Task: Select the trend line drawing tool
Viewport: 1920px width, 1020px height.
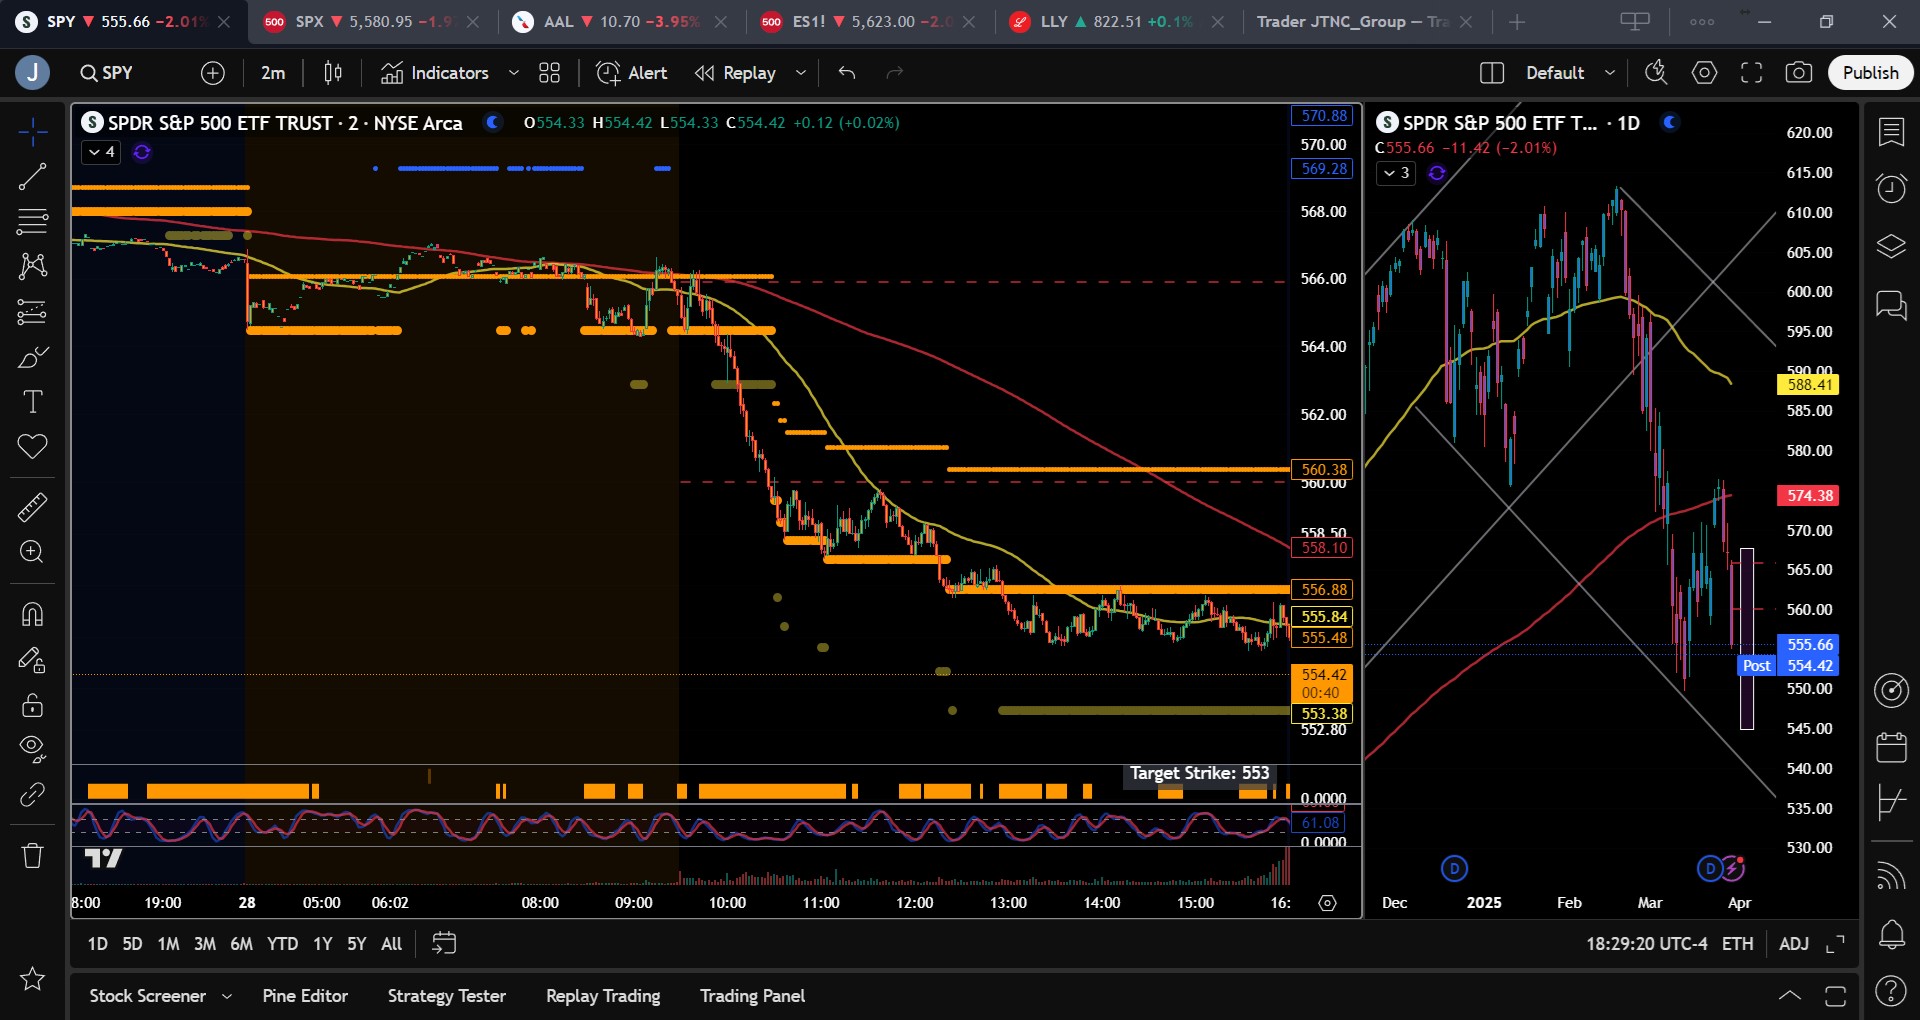Action: click(x=32, y=177)
